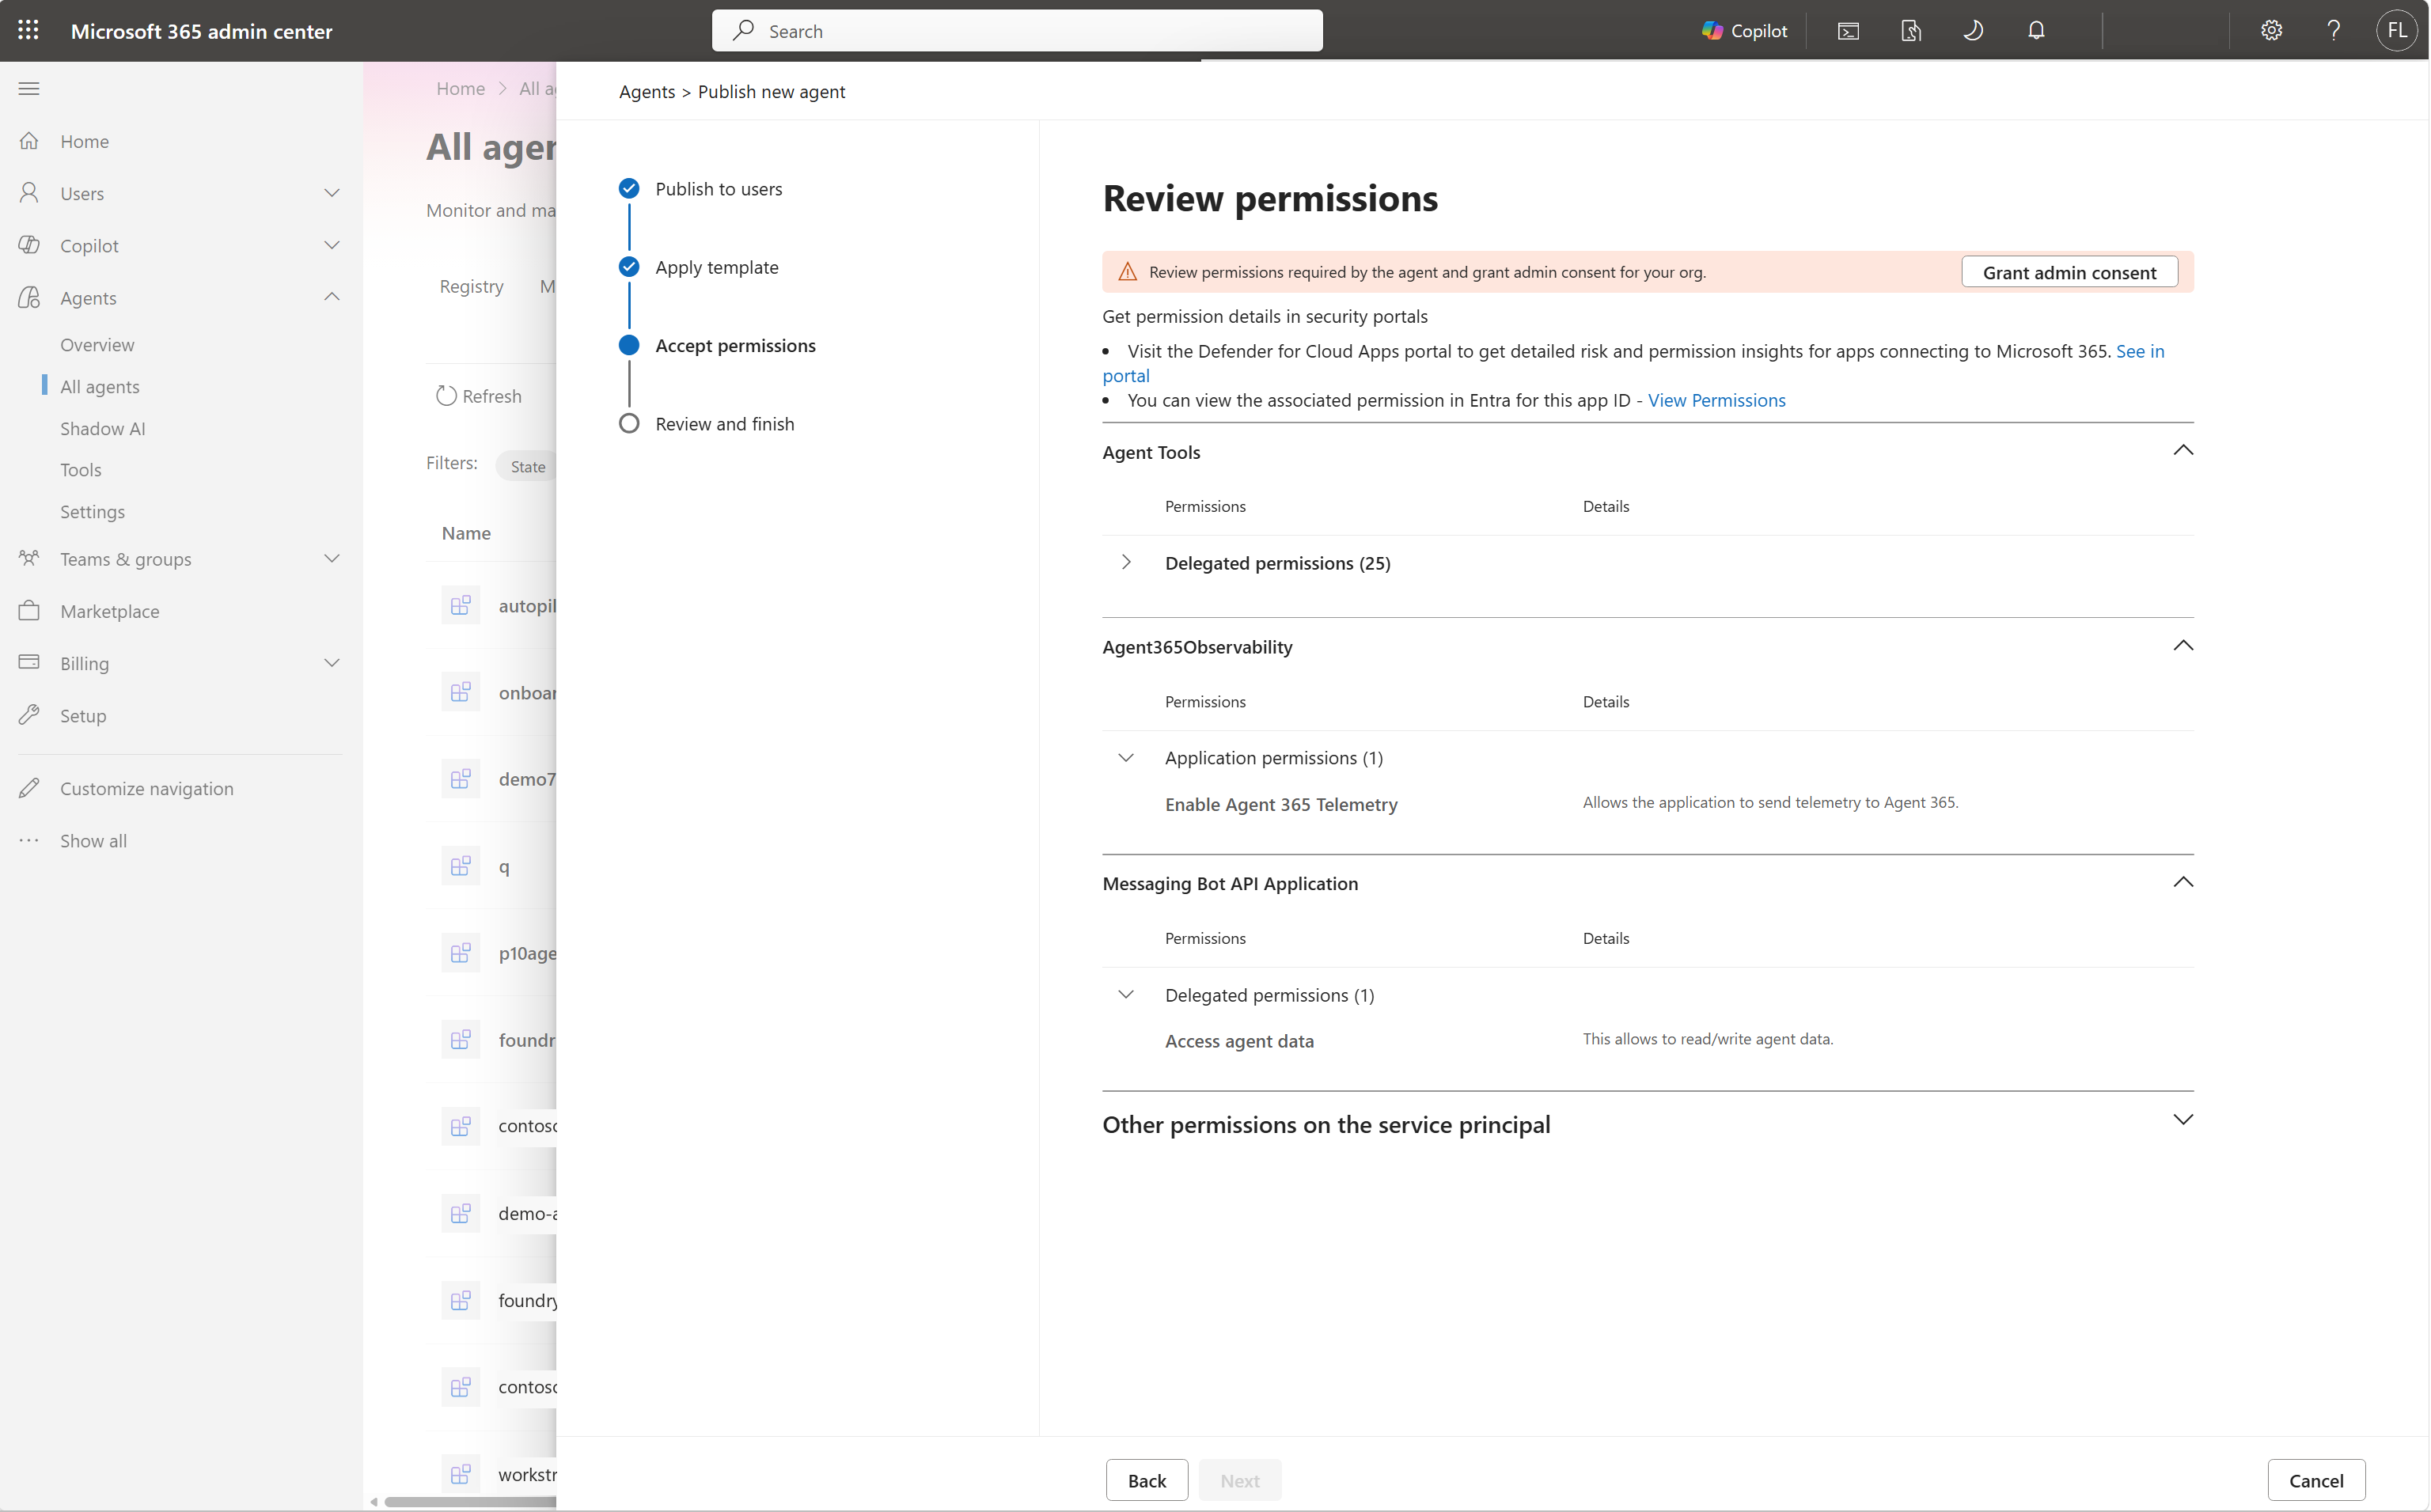Open Shadow AI in the navigation
This screenshot has width=2431, height=1512.
point(103,428)
